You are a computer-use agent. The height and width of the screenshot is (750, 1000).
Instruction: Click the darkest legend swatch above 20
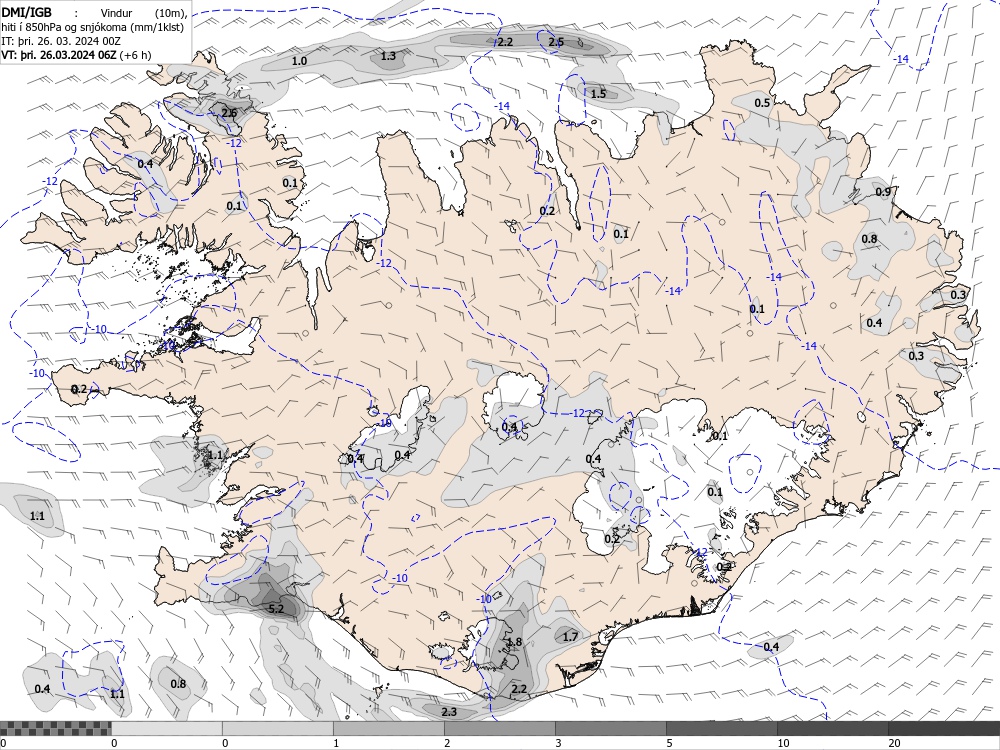(944, 728)
